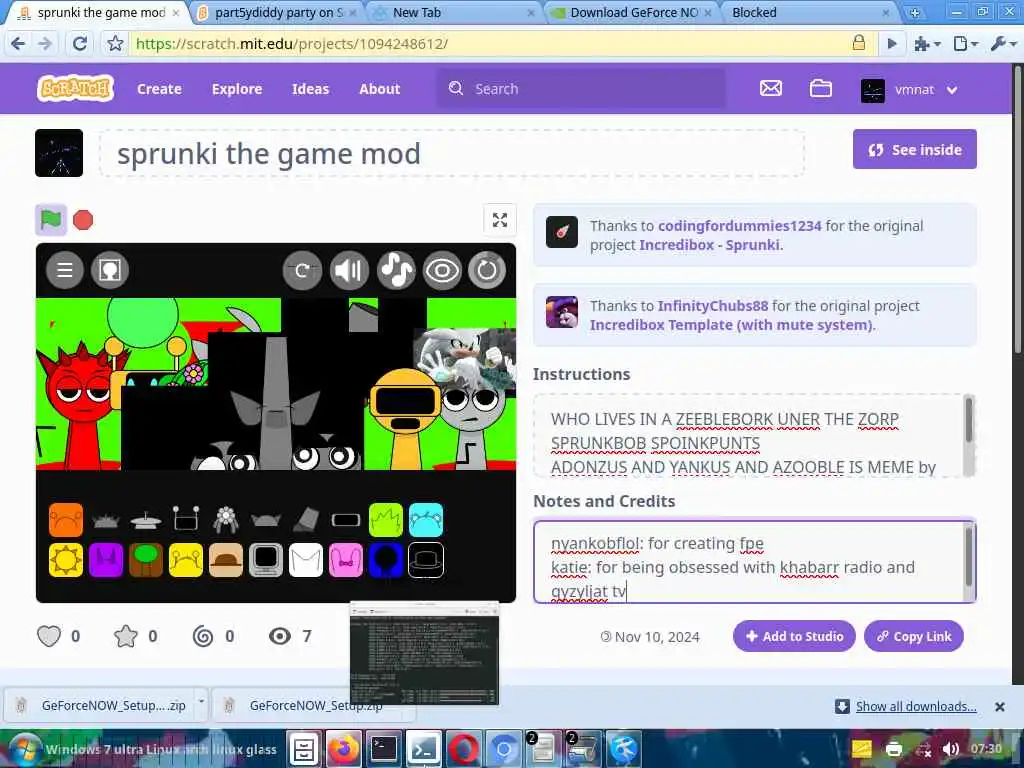
Task: Open InfinityChubs88 profile link
Action: point(712,306)
